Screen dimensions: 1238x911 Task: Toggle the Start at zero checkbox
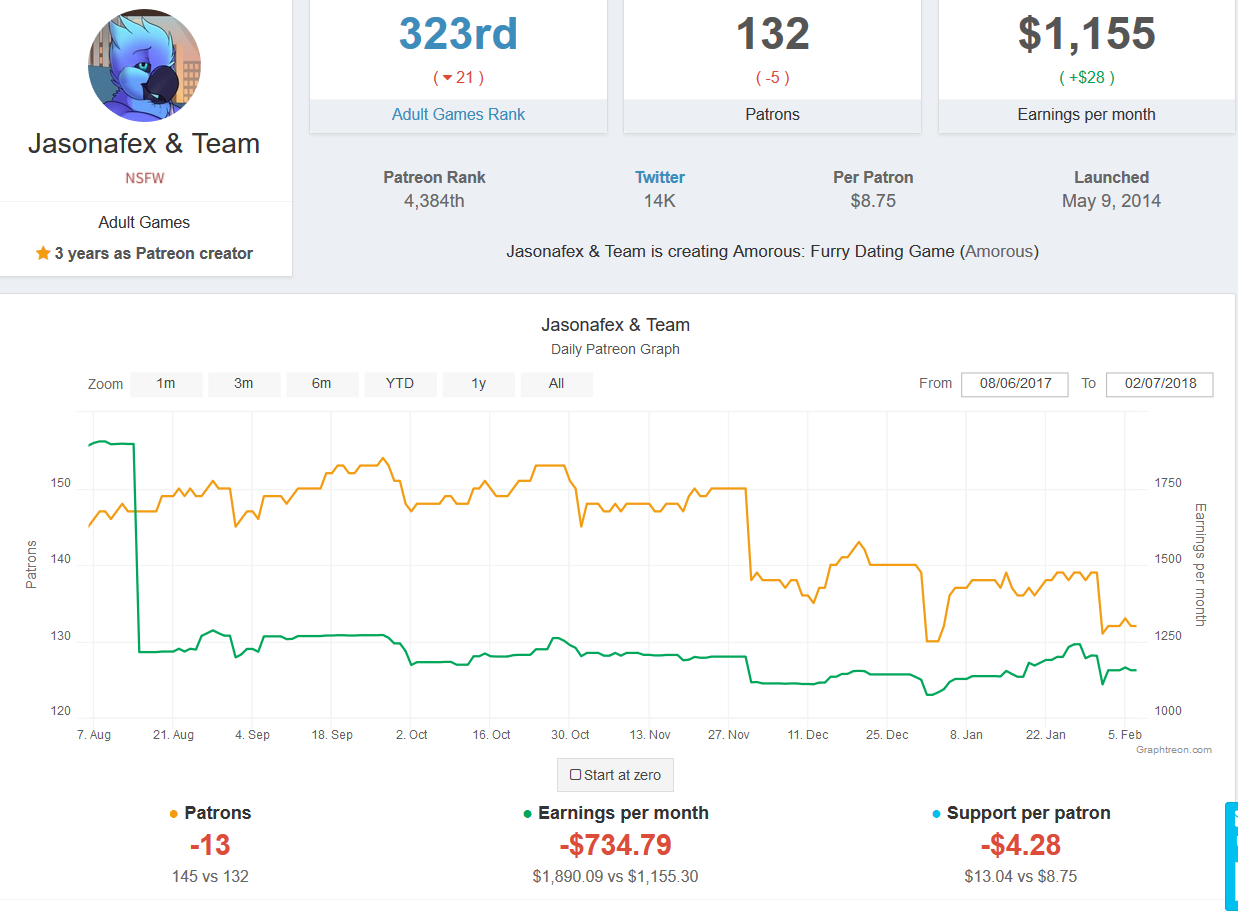(x=575, y=775)
